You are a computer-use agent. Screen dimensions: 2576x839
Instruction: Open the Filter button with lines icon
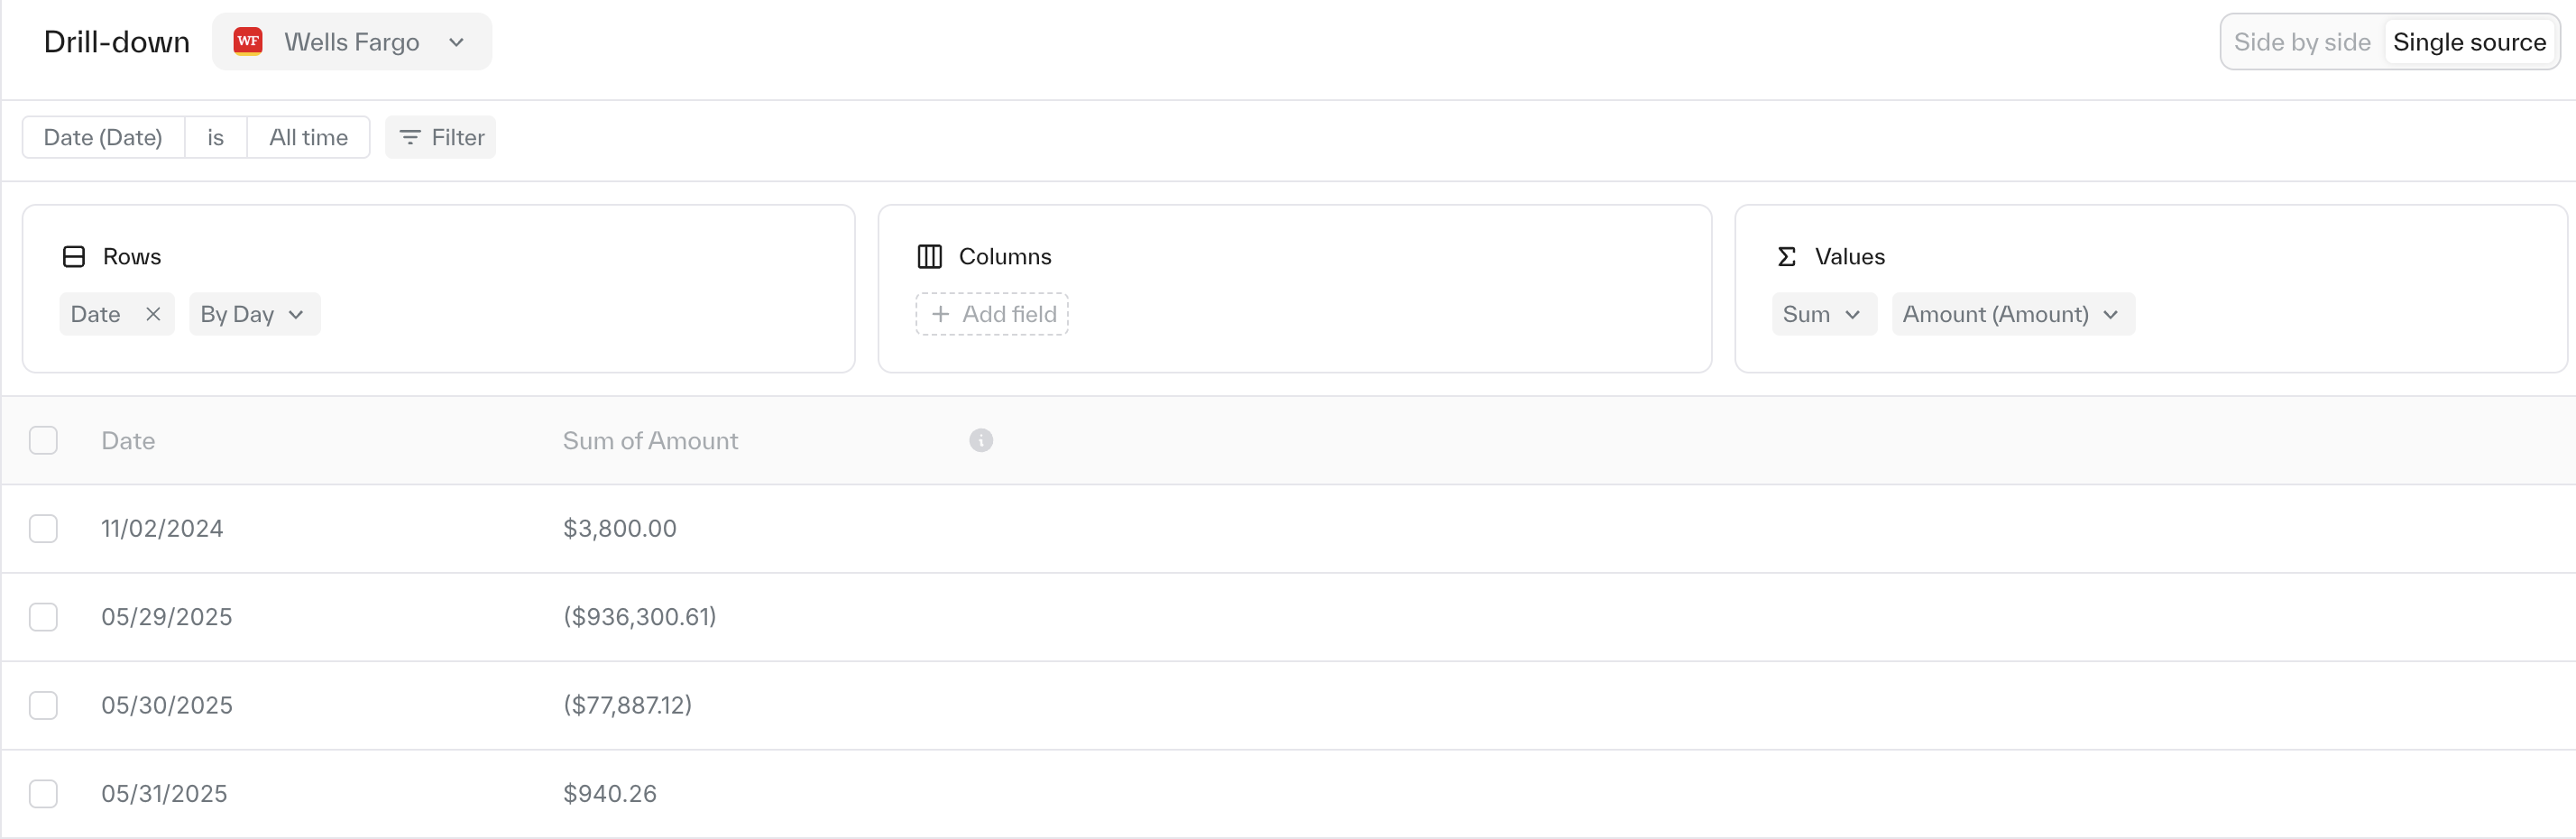point(441,137)
